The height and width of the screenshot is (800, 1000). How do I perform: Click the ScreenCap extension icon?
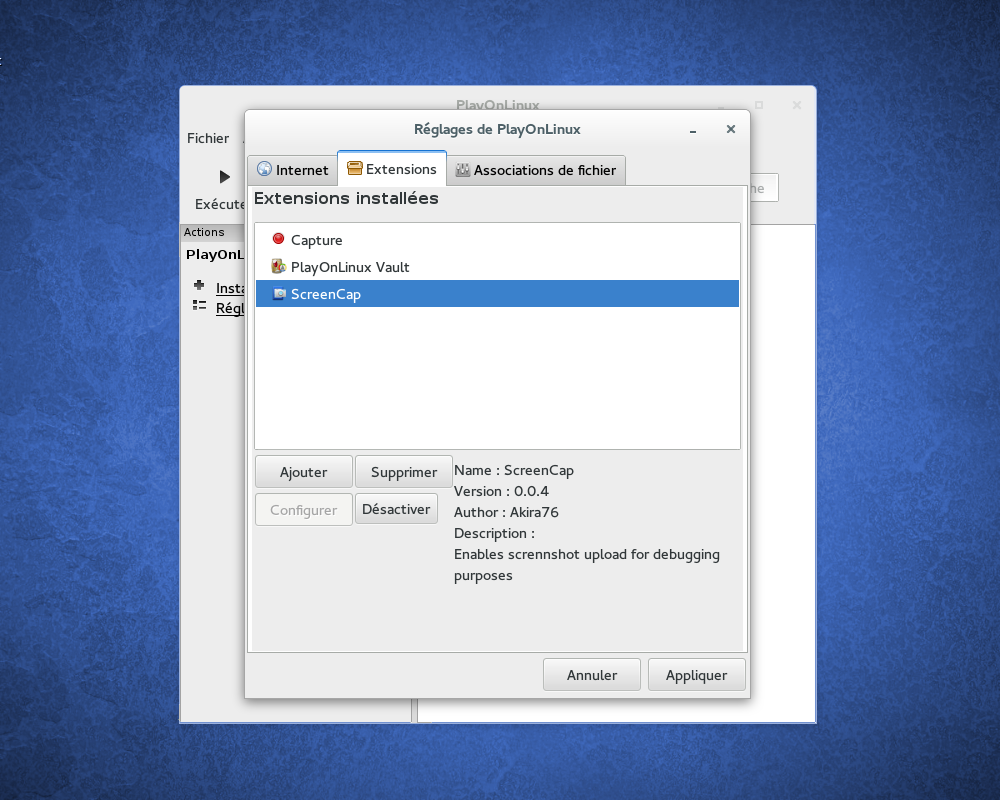279,293
